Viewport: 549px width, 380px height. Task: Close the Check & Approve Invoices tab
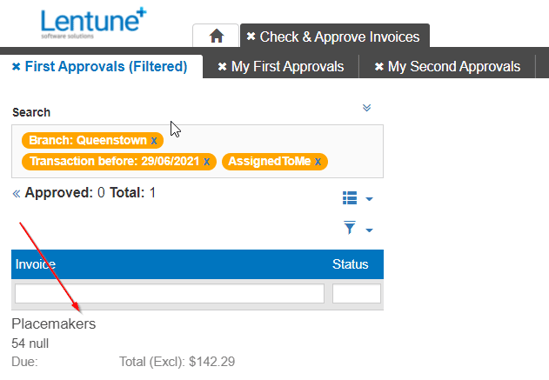[251, 36]
